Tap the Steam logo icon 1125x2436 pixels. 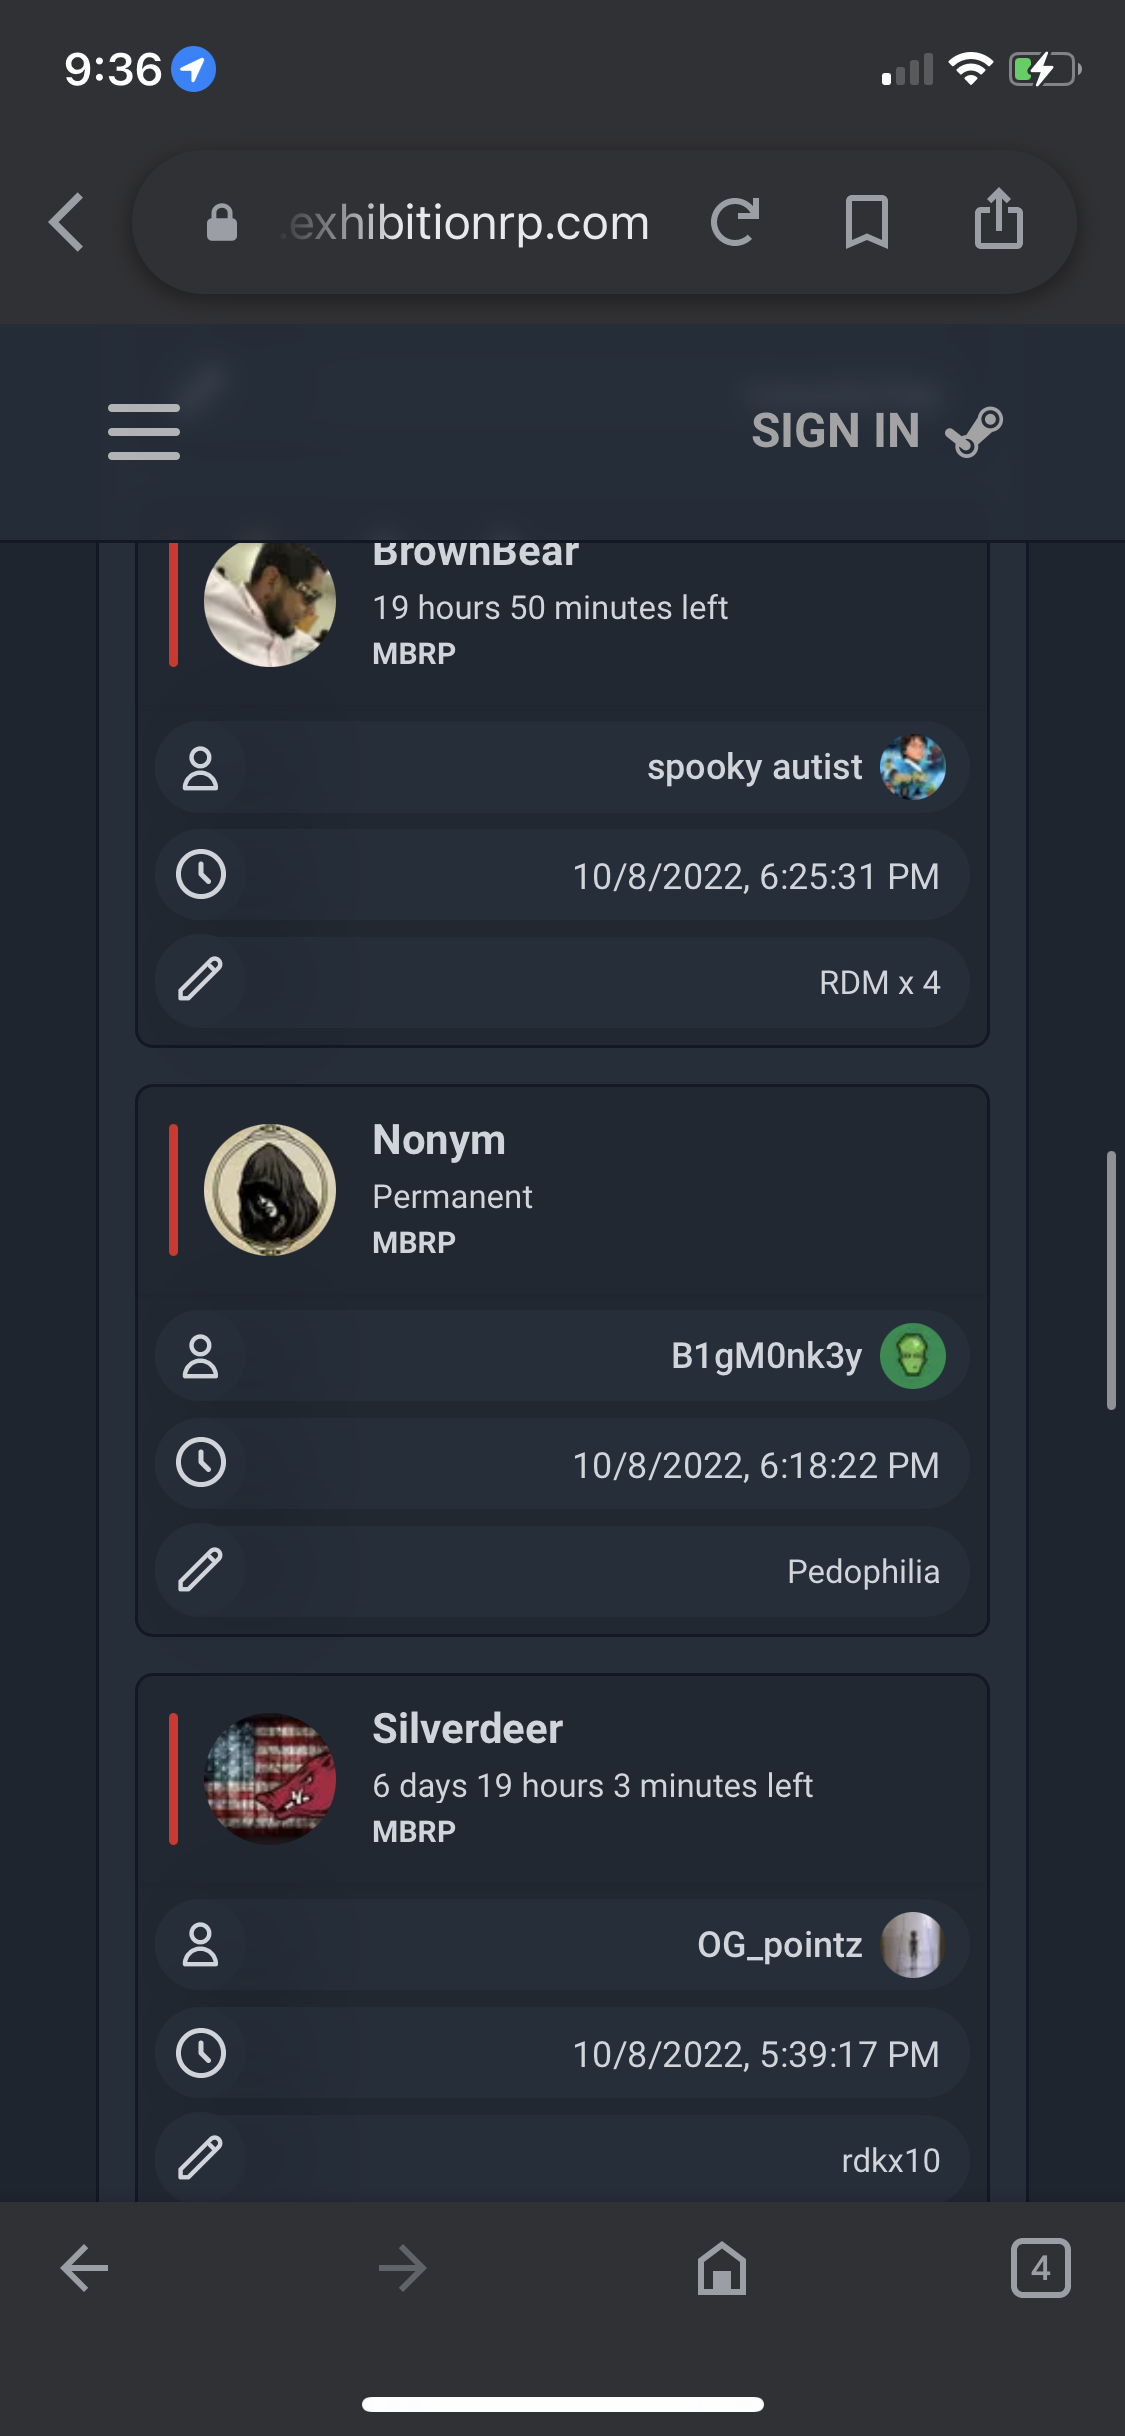(x=974, y=432)
